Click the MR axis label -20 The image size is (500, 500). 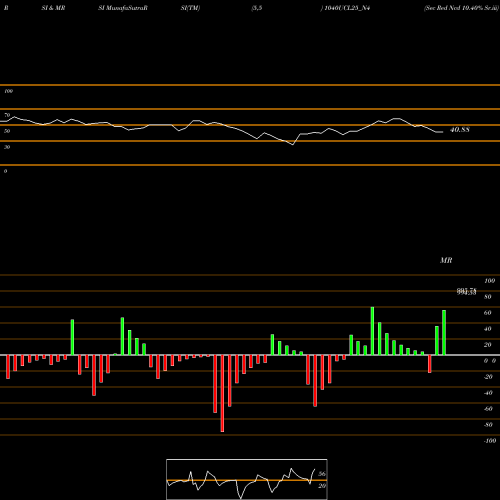click(x=488, y=377)
